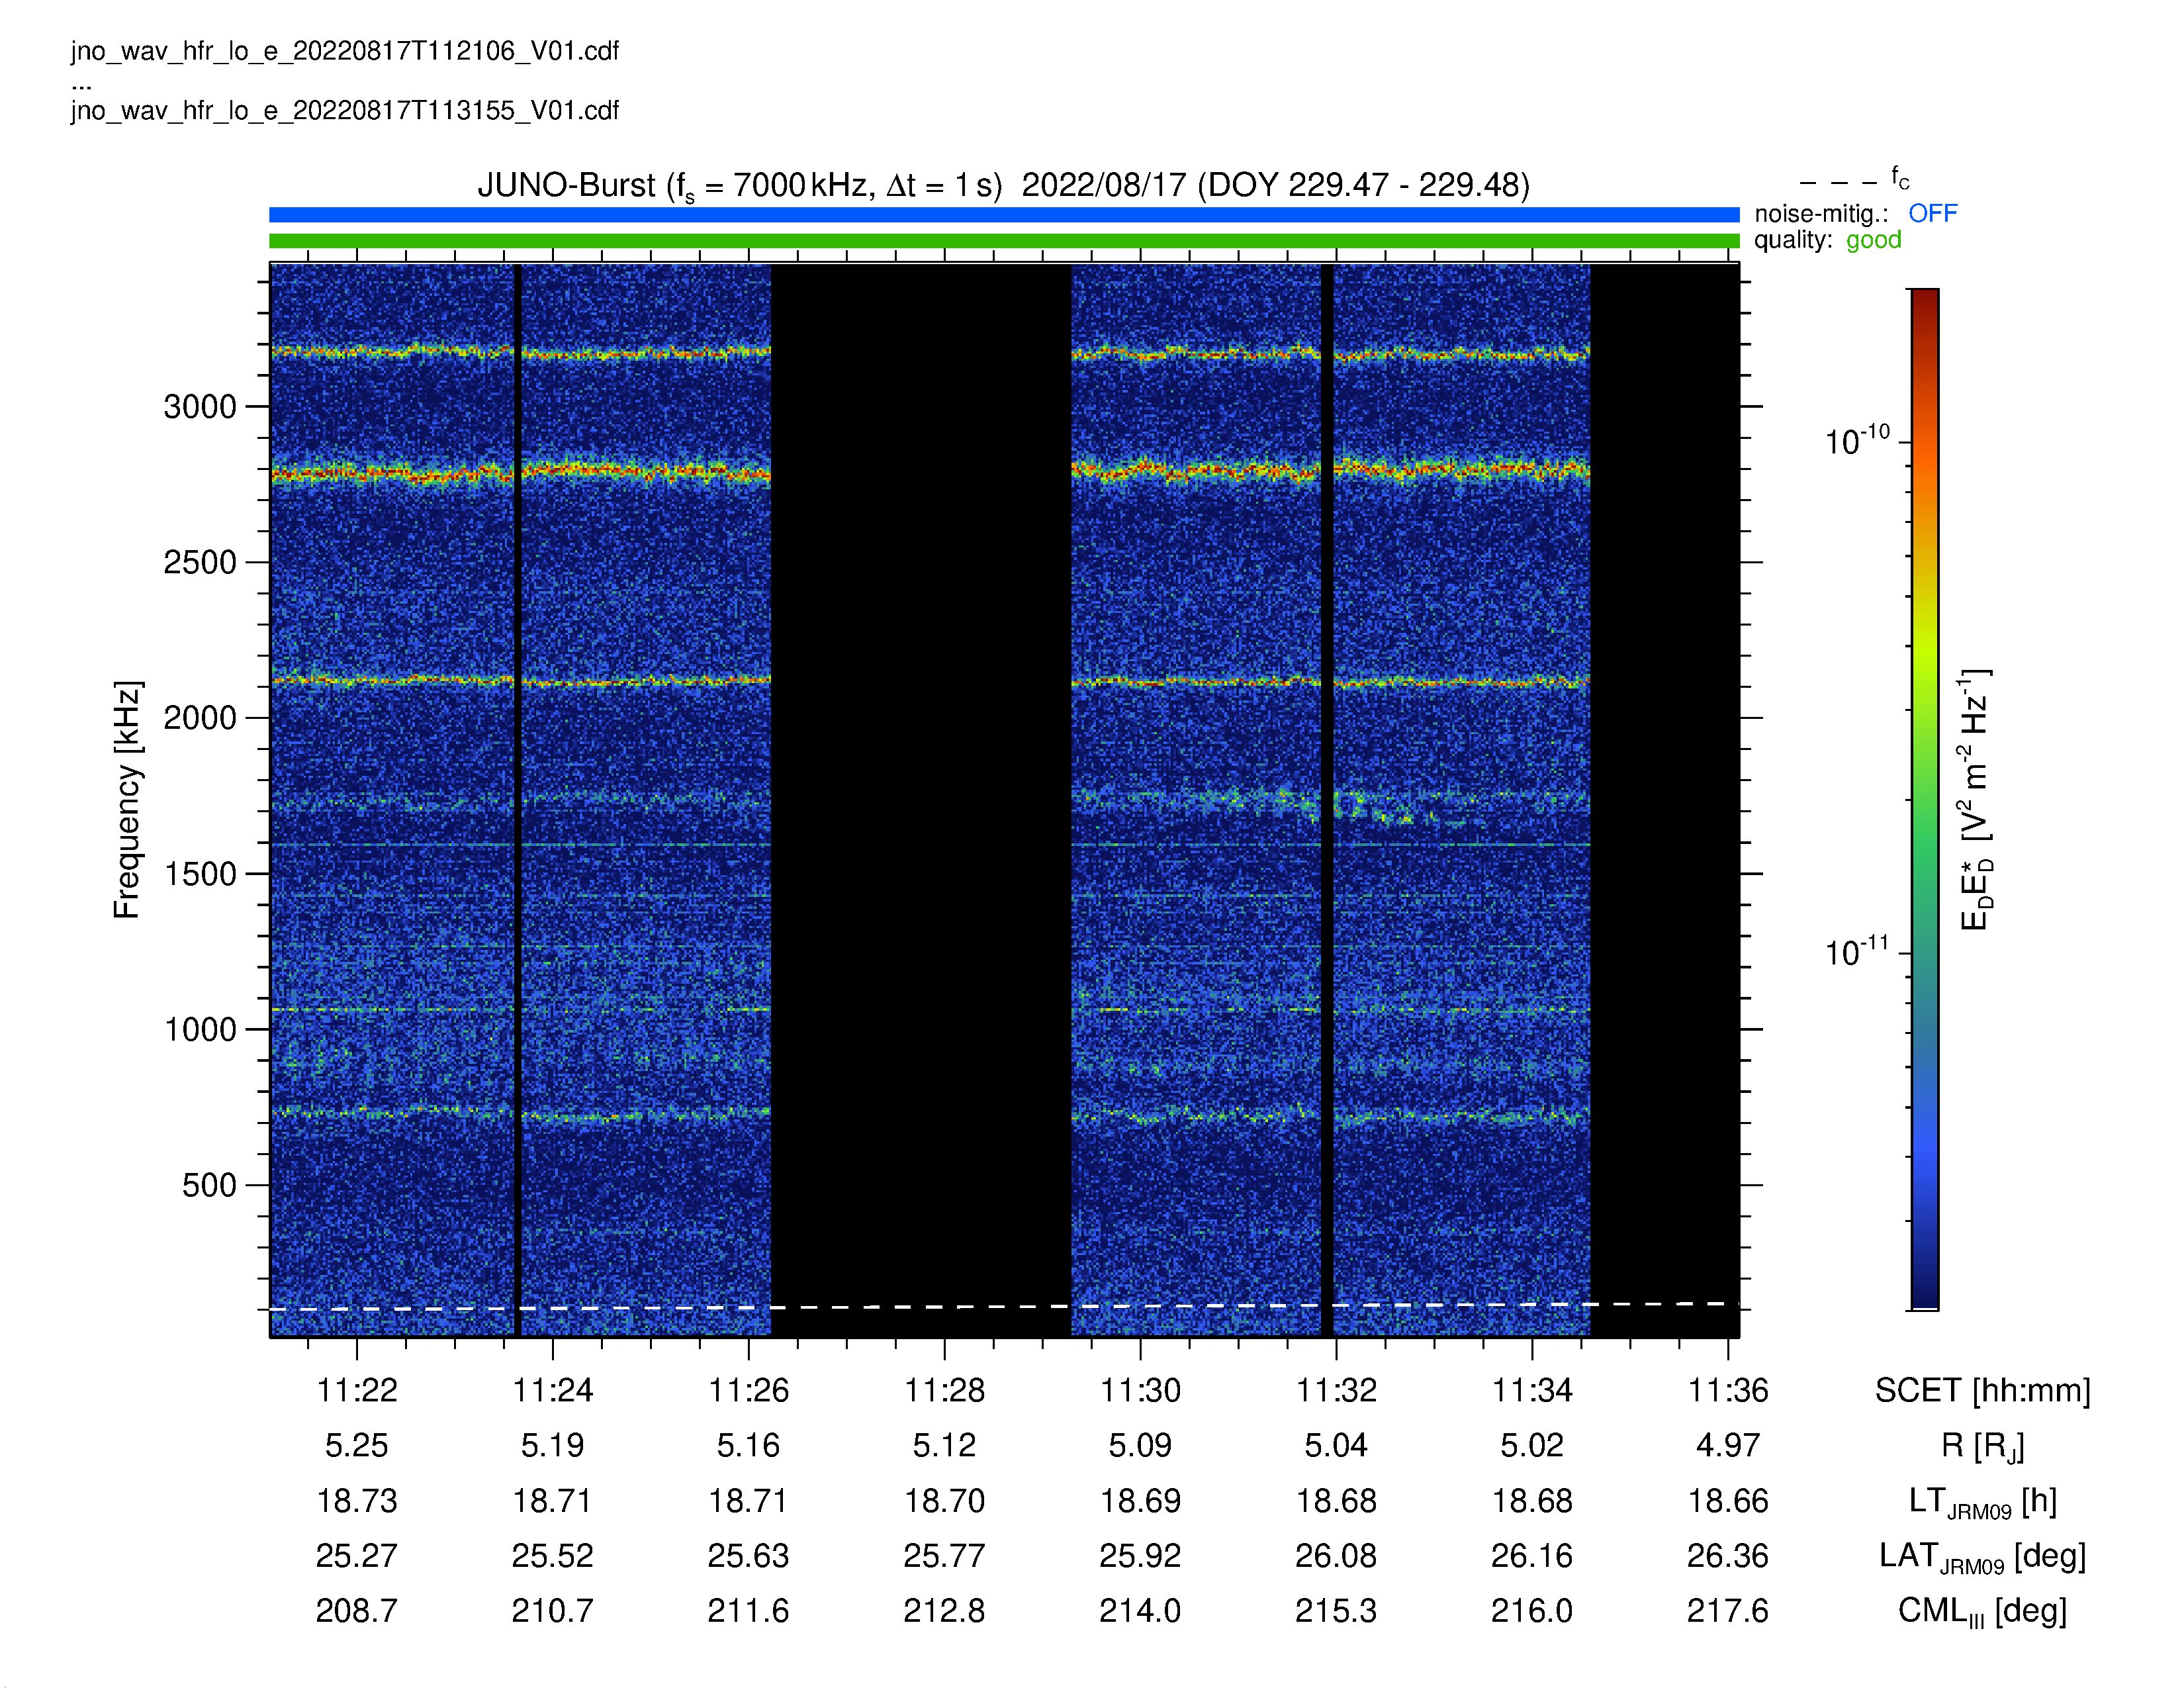Click the 11:22 time axis label
The height and width of the screenshot is (1688, 2184).
(356, 1390)
